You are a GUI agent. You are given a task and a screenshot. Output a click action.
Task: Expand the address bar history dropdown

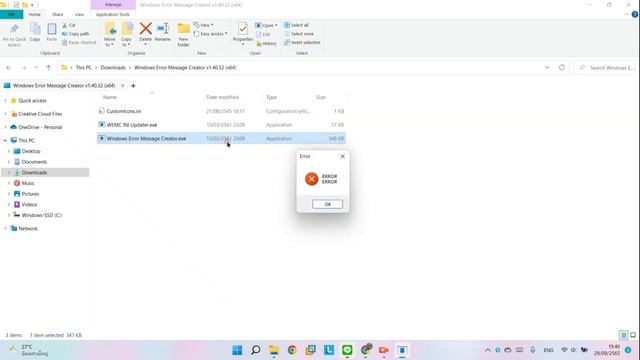click(x=547, y=67)
